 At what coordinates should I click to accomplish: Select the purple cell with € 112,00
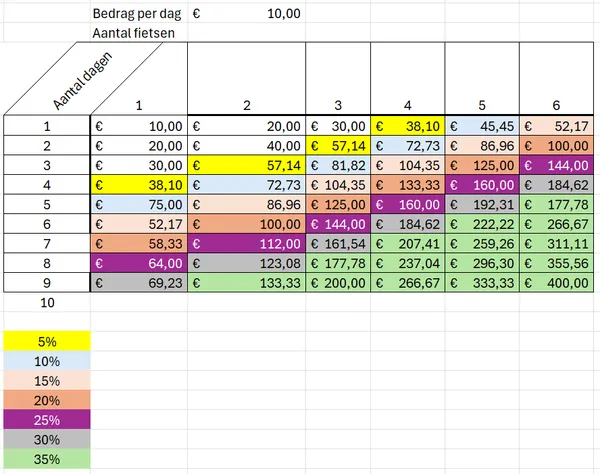click(247, 244)
